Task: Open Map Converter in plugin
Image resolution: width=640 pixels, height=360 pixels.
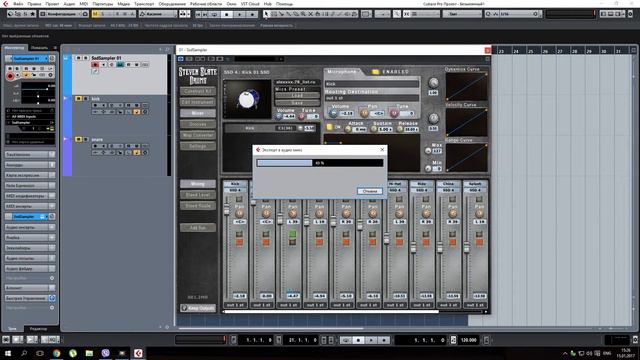Action: (x=198, y=135)
